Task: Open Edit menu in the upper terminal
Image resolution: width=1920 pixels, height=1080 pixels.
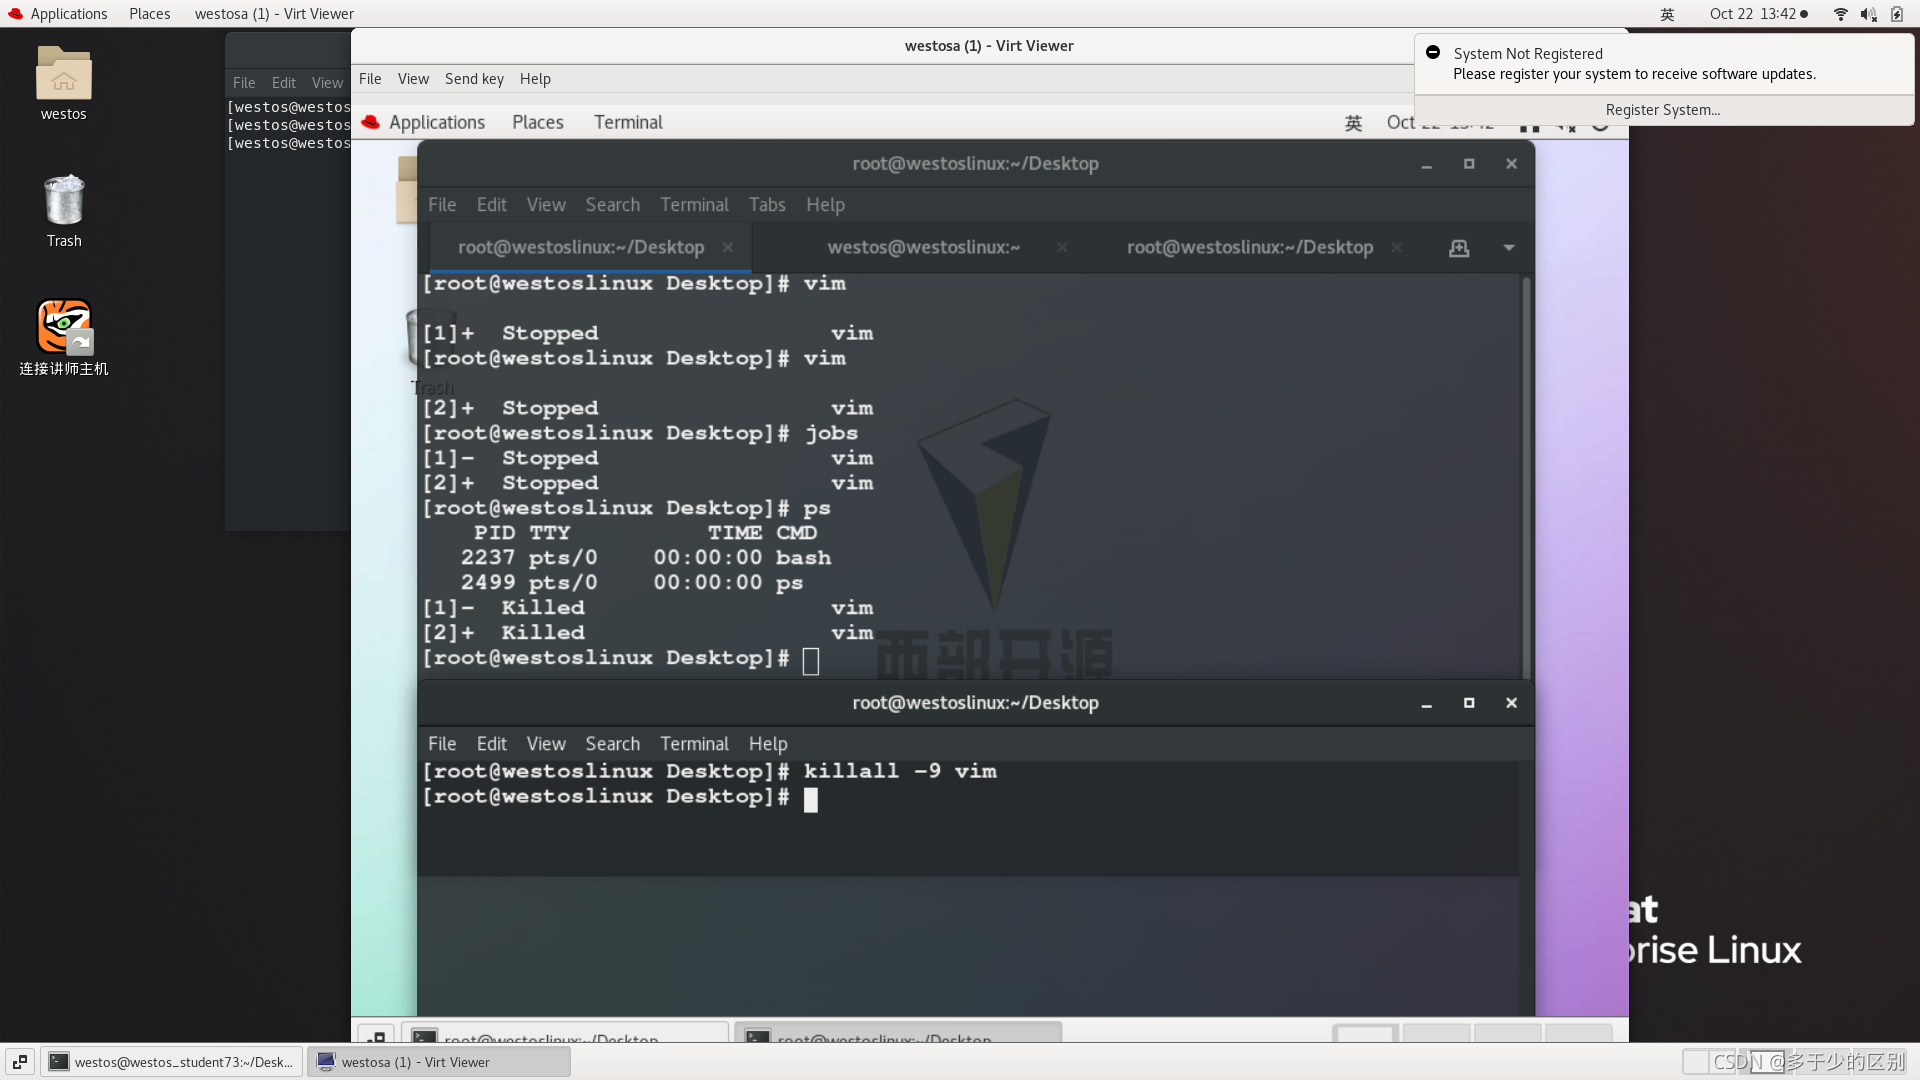Action: click(x=491, y=205)
